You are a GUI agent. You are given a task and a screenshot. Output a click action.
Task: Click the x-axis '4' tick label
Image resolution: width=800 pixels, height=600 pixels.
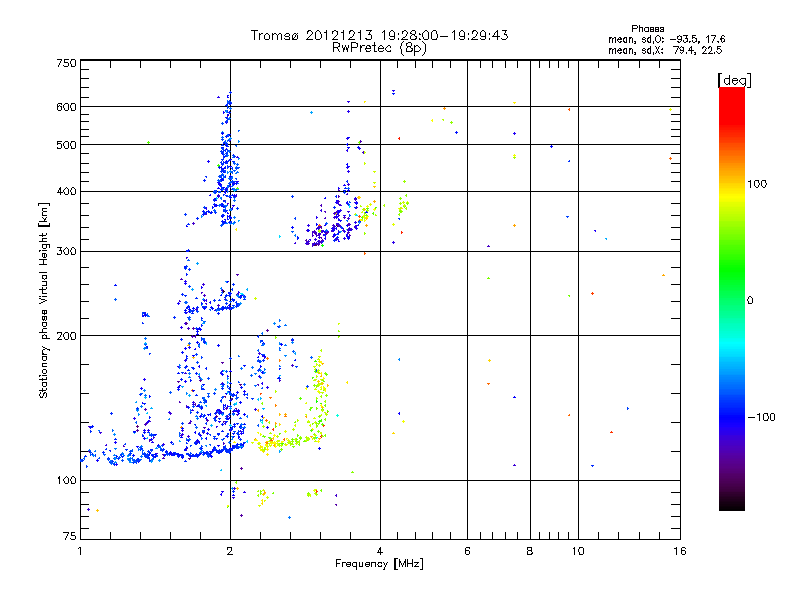[380, 551]
